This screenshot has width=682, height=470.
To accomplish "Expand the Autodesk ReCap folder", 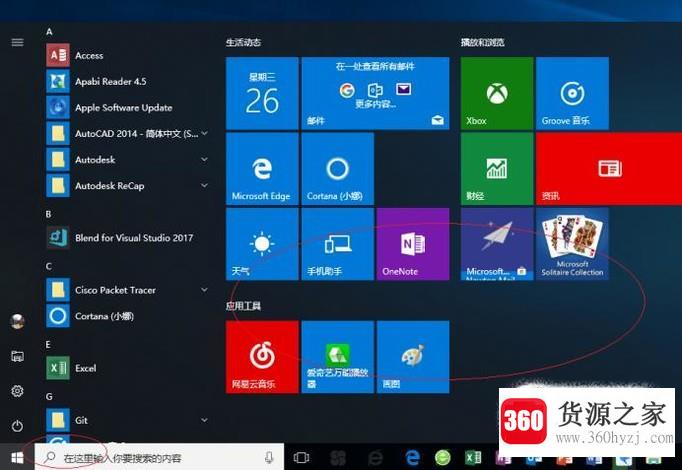I will (x=204, y=186).
